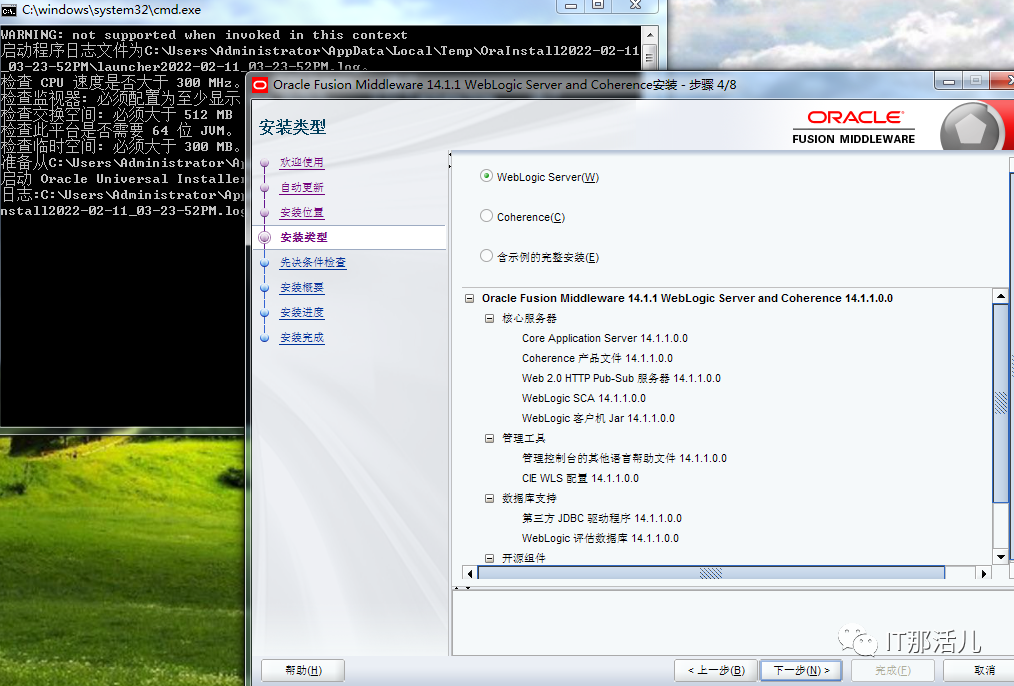1014x686 pixels.
Task: Go to the 自动更新 step
Action: click(301, 188)
